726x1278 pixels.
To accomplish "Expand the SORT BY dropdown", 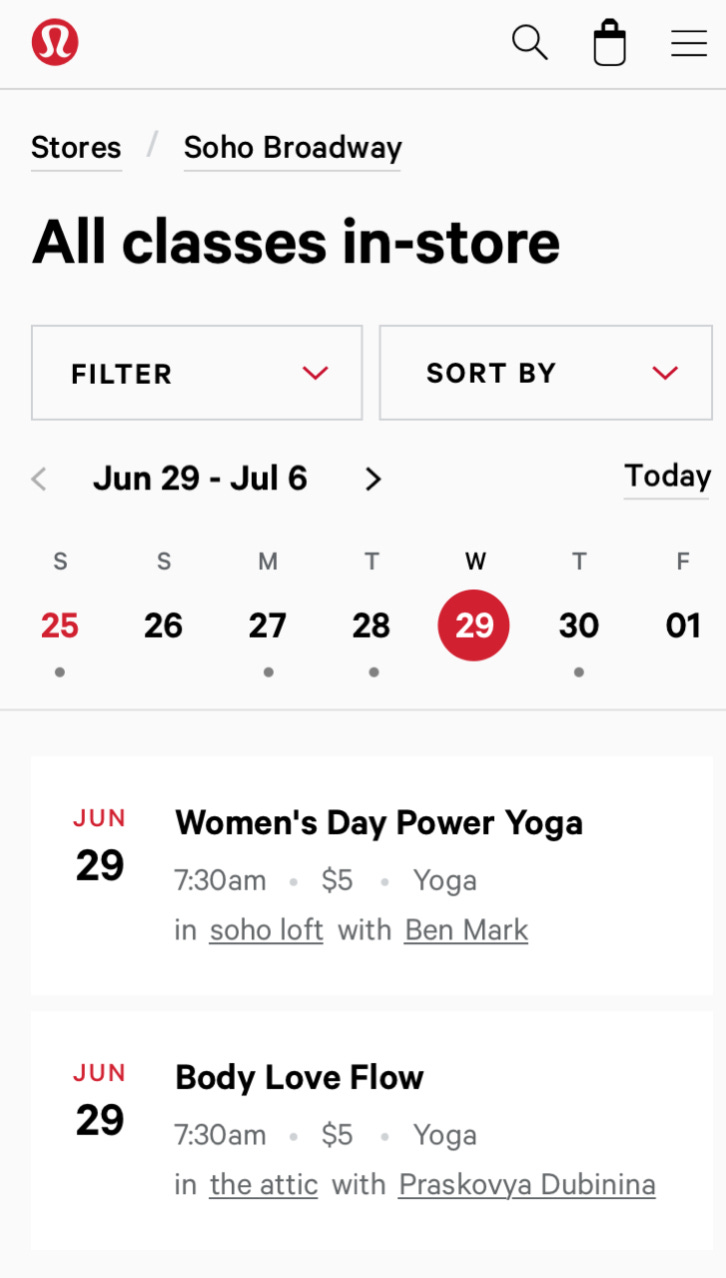I will (x=545, y=373).
